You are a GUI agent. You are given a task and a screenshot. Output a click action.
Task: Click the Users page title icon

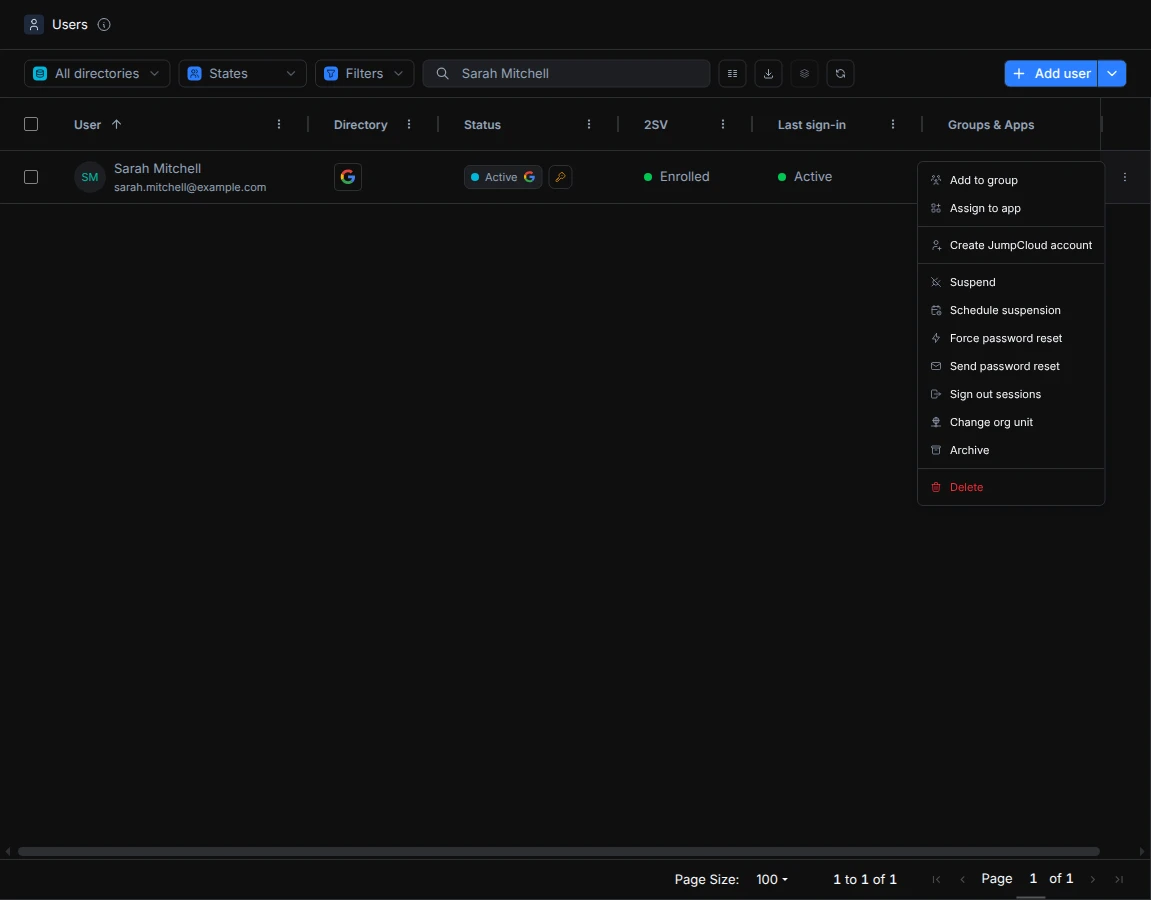(x=34, y=25)
